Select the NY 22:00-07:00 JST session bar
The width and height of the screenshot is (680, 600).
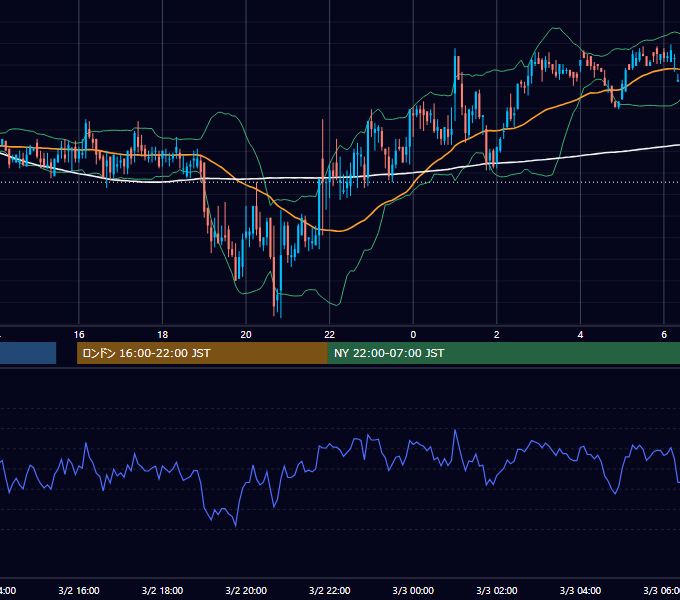[503, 353]
